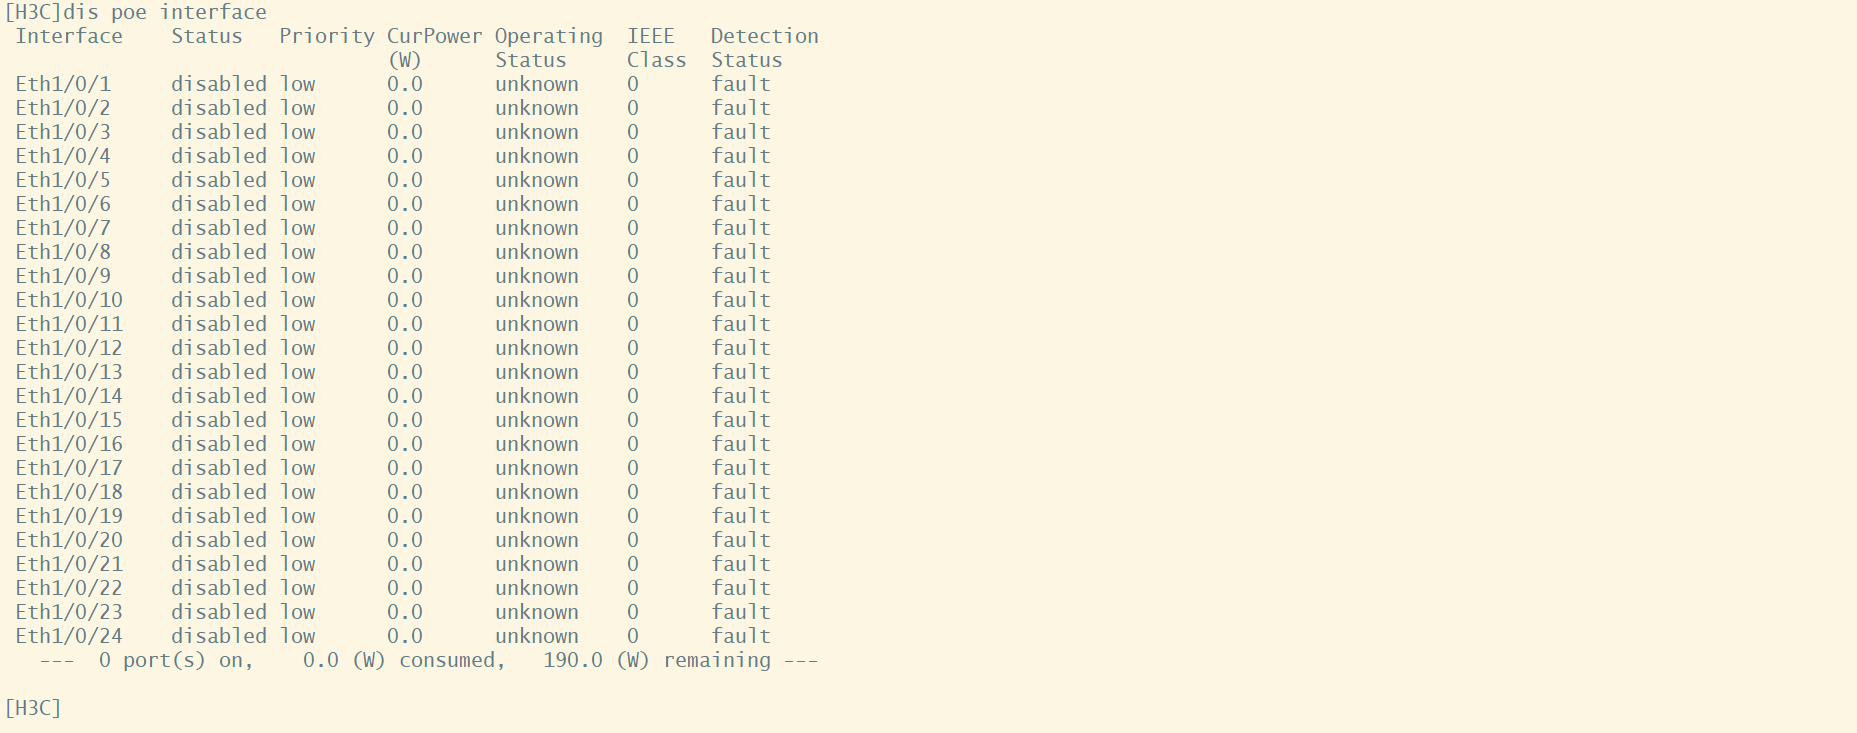Click the empty [H3C] prompt at bottom
This screenshot has width=1857, height=733.
(33, 708)
